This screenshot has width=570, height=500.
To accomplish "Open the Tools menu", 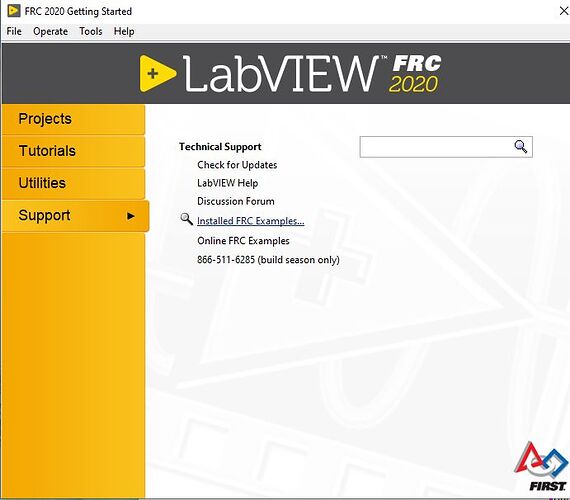I will click(x=91, y=31).
